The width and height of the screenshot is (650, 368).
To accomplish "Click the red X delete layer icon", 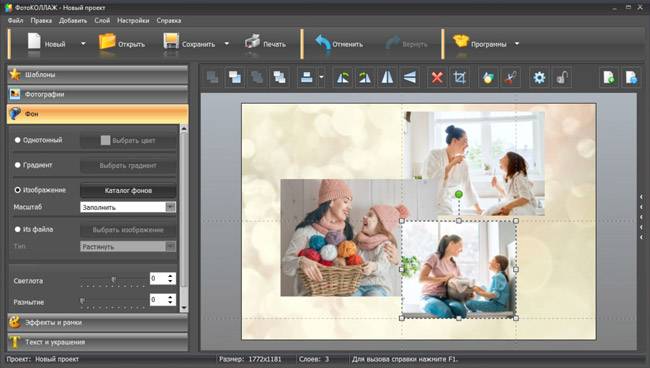I will click(437, 77).
